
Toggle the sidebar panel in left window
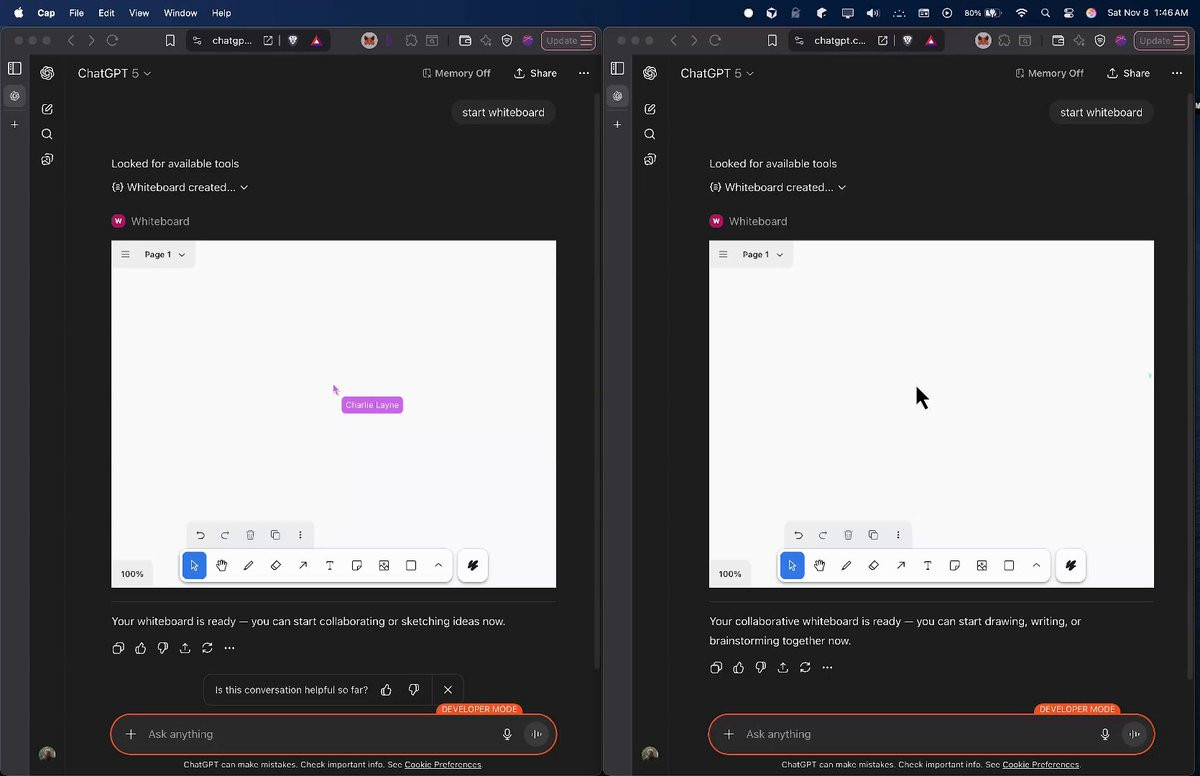click(x=14, y=69)
